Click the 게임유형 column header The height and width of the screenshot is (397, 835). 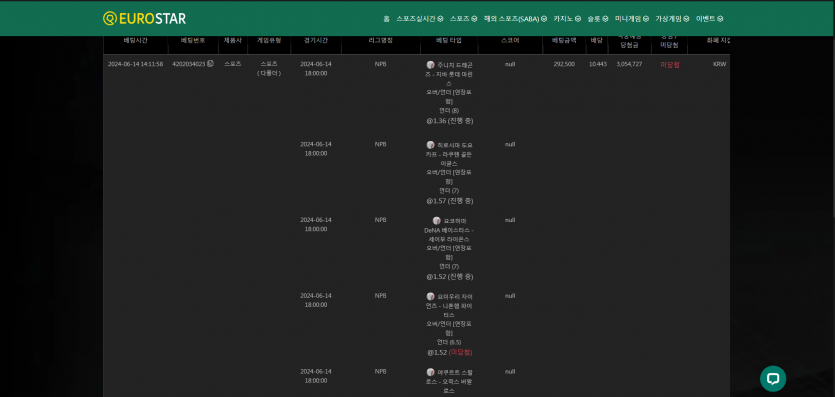(269, 40)
